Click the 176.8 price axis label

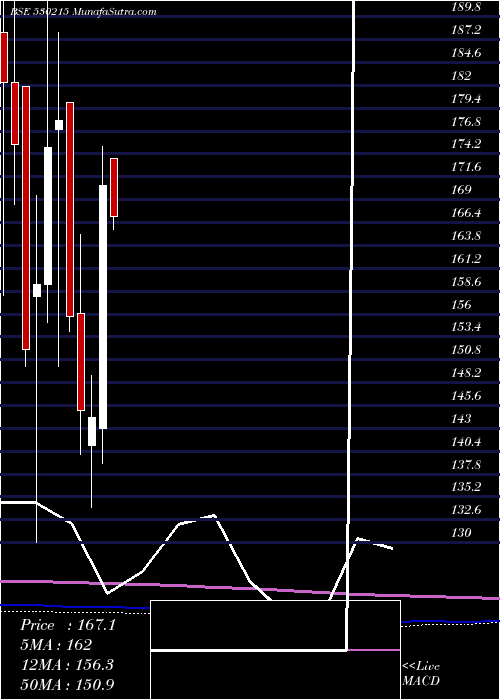pos(466,121)
